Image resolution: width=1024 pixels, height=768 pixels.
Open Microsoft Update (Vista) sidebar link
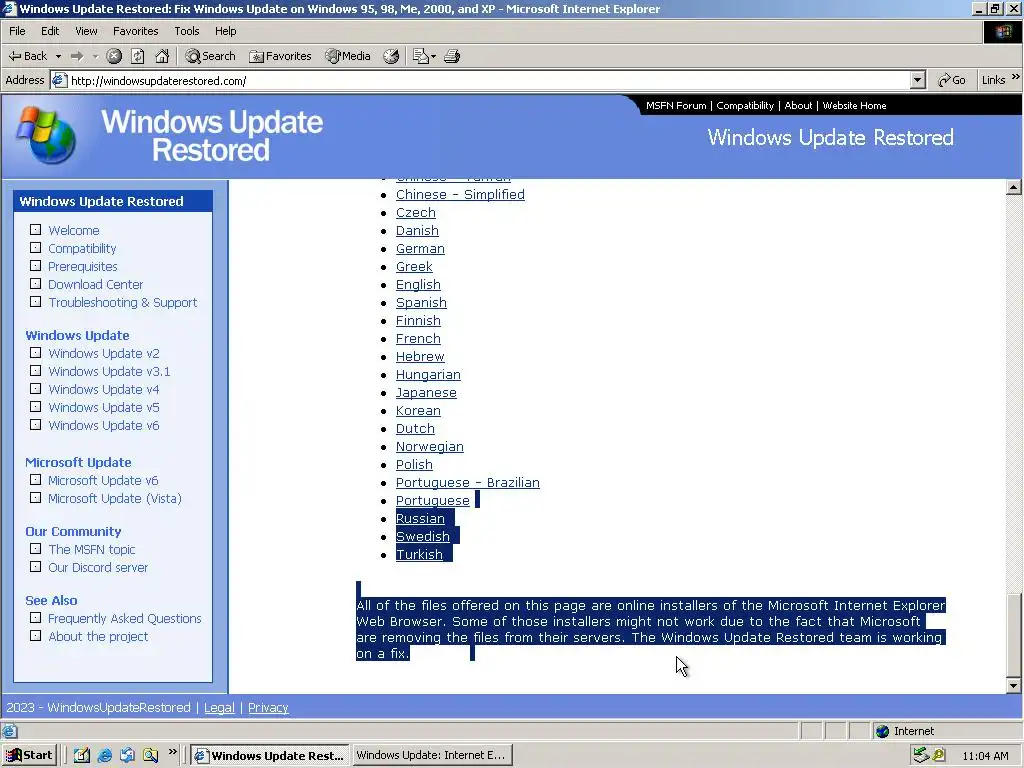115,498
